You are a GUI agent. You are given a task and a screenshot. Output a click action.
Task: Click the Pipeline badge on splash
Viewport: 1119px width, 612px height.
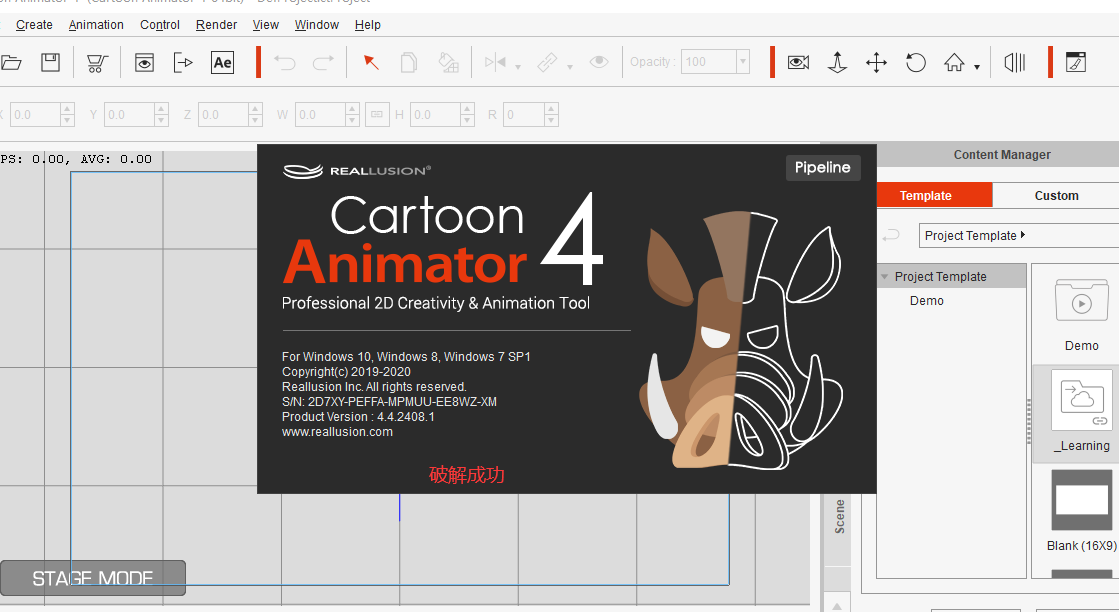click(823, 168)
